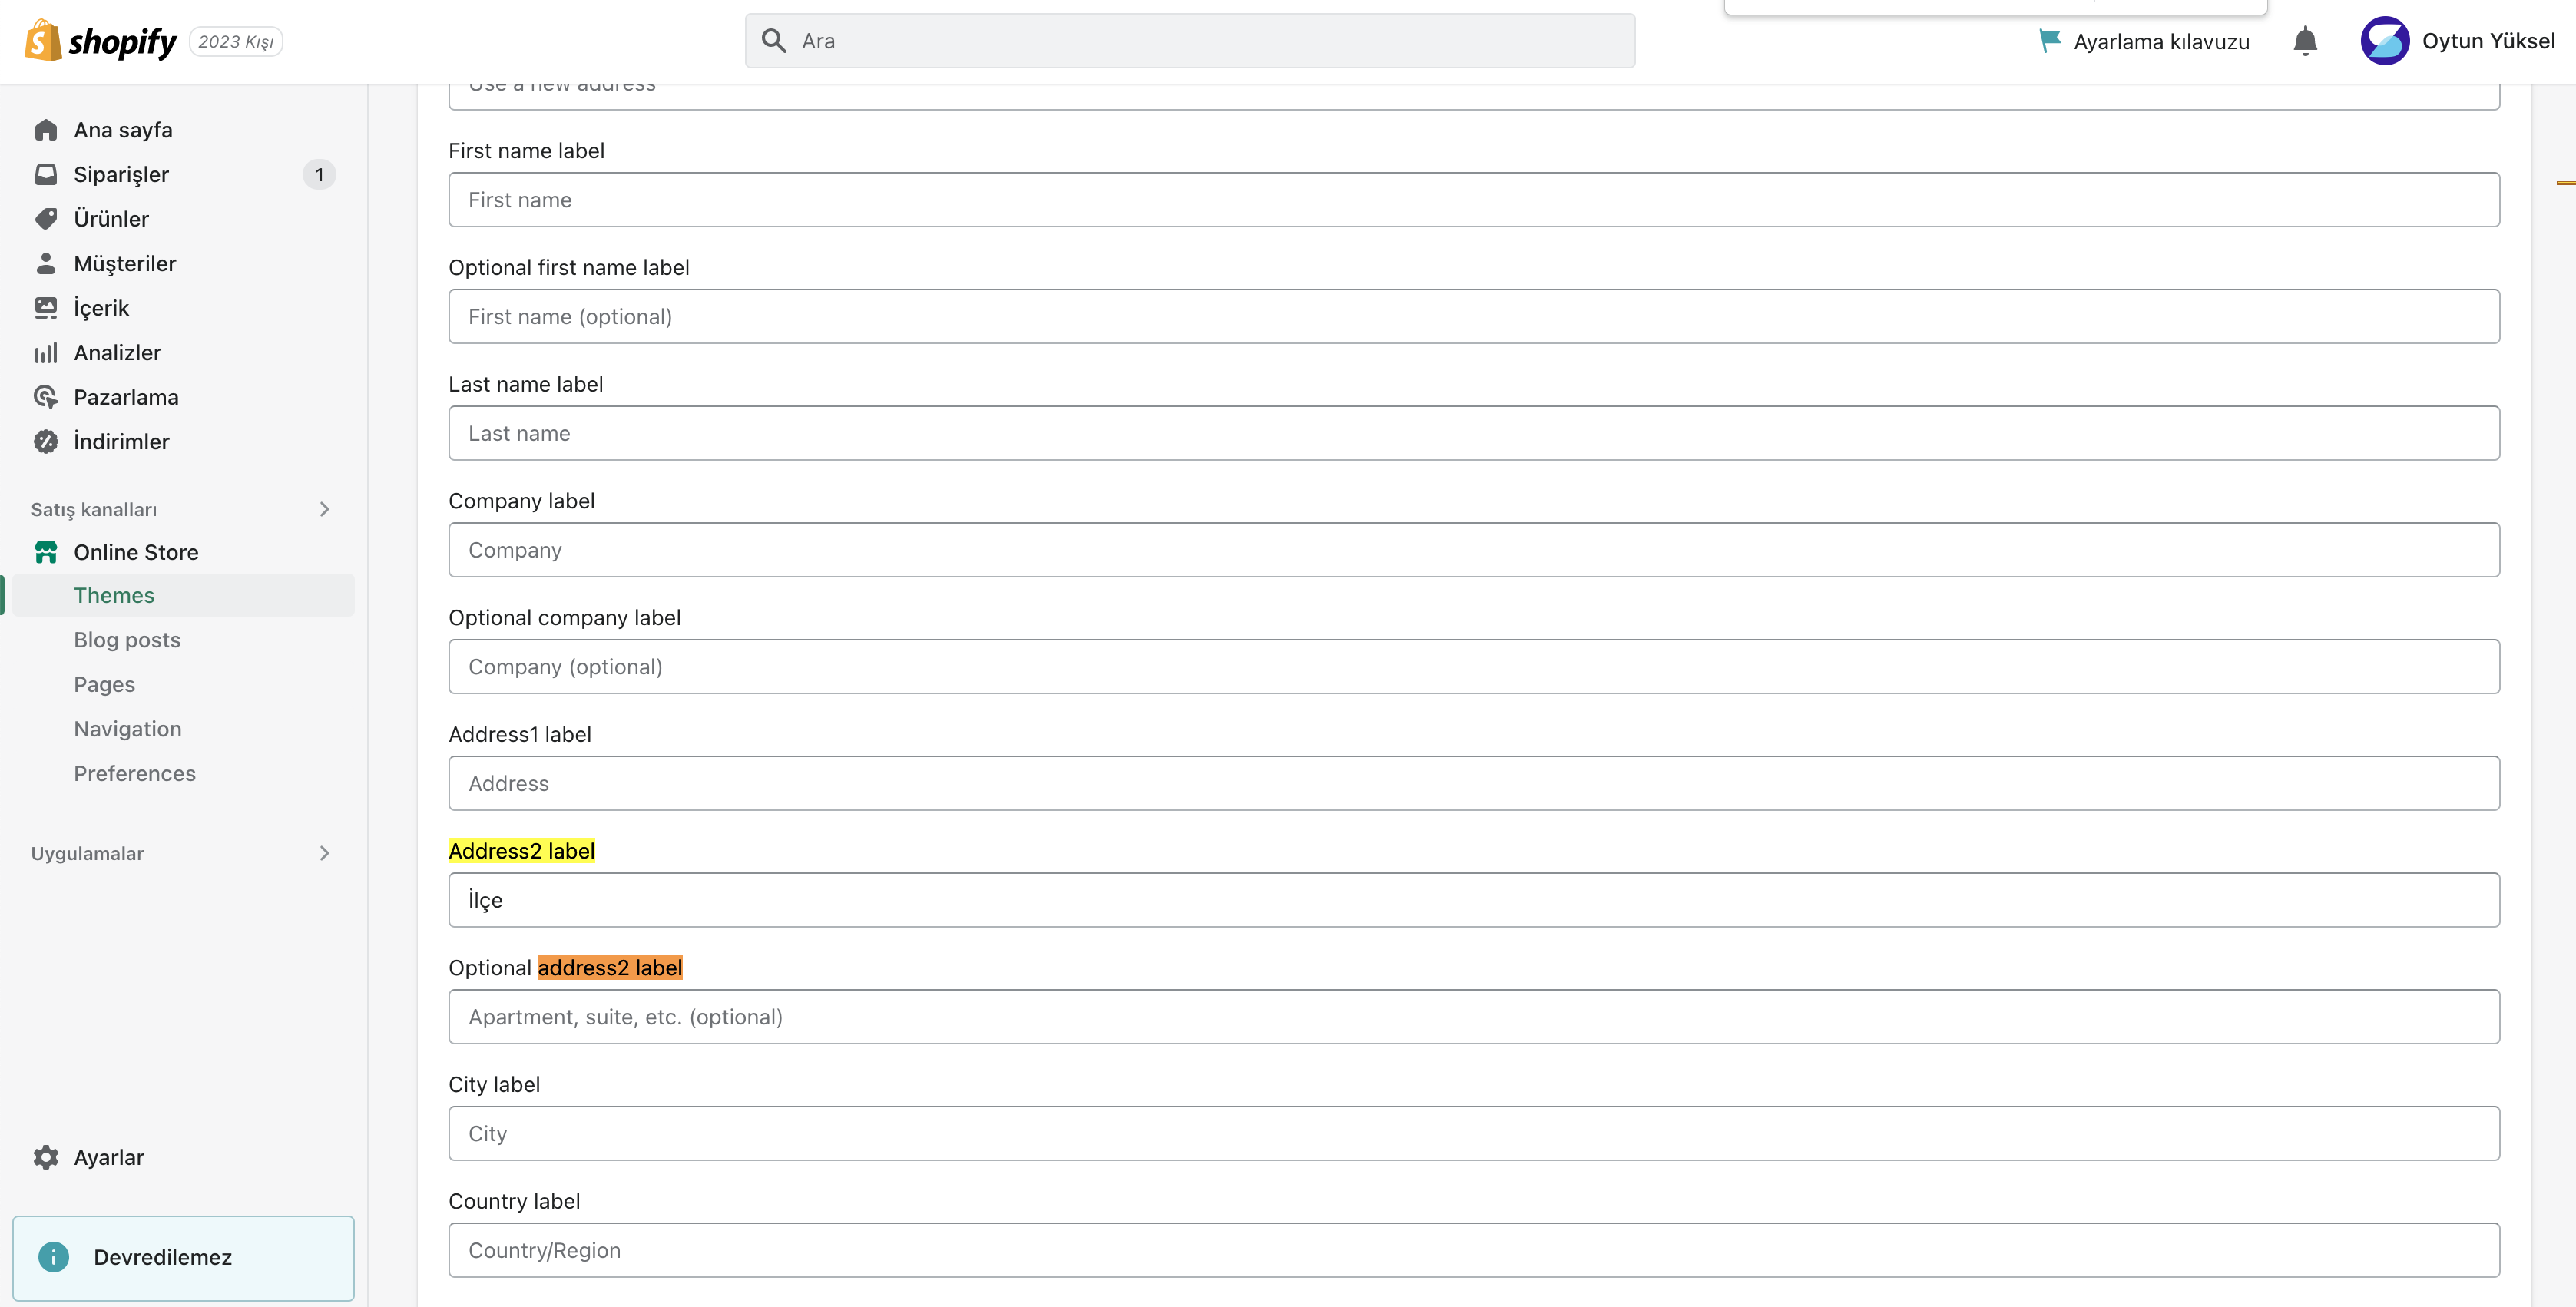Open the İndirimler discounts icon
Screen dimensions: 2576x1307
tap(46, 441)
